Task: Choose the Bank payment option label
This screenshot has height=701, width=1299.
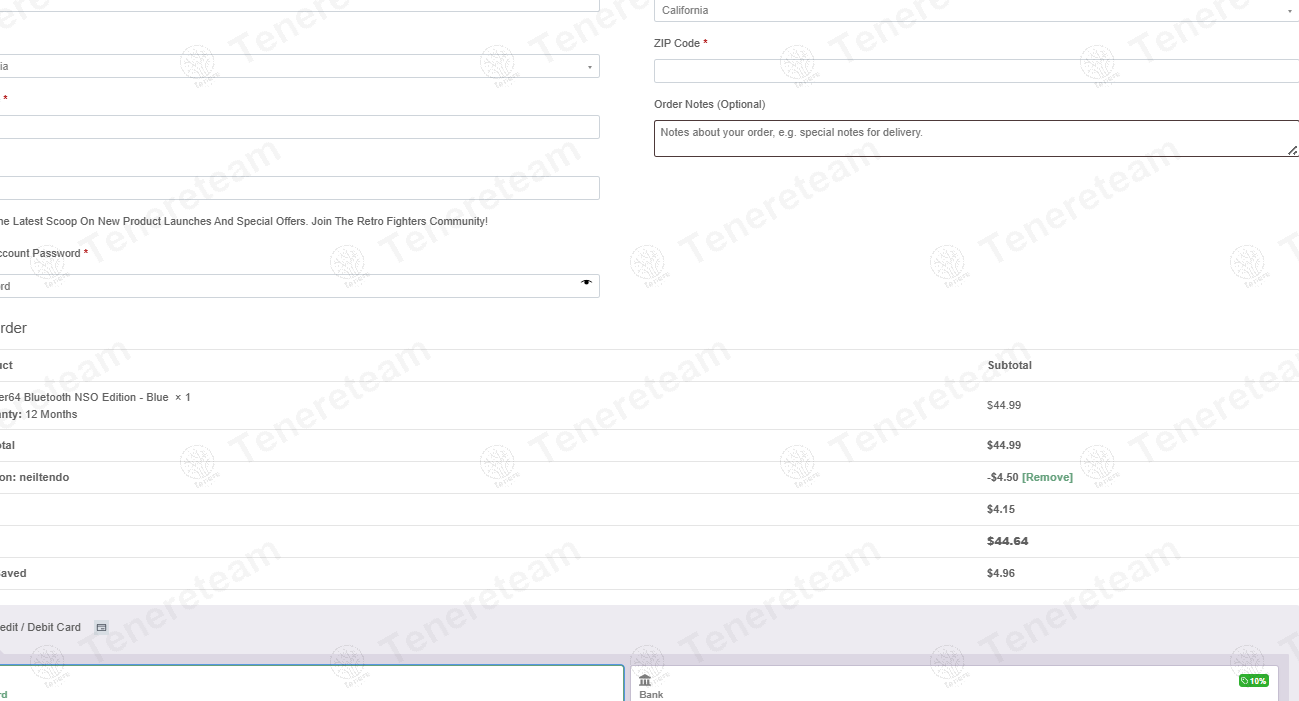Action: [651, 694]
